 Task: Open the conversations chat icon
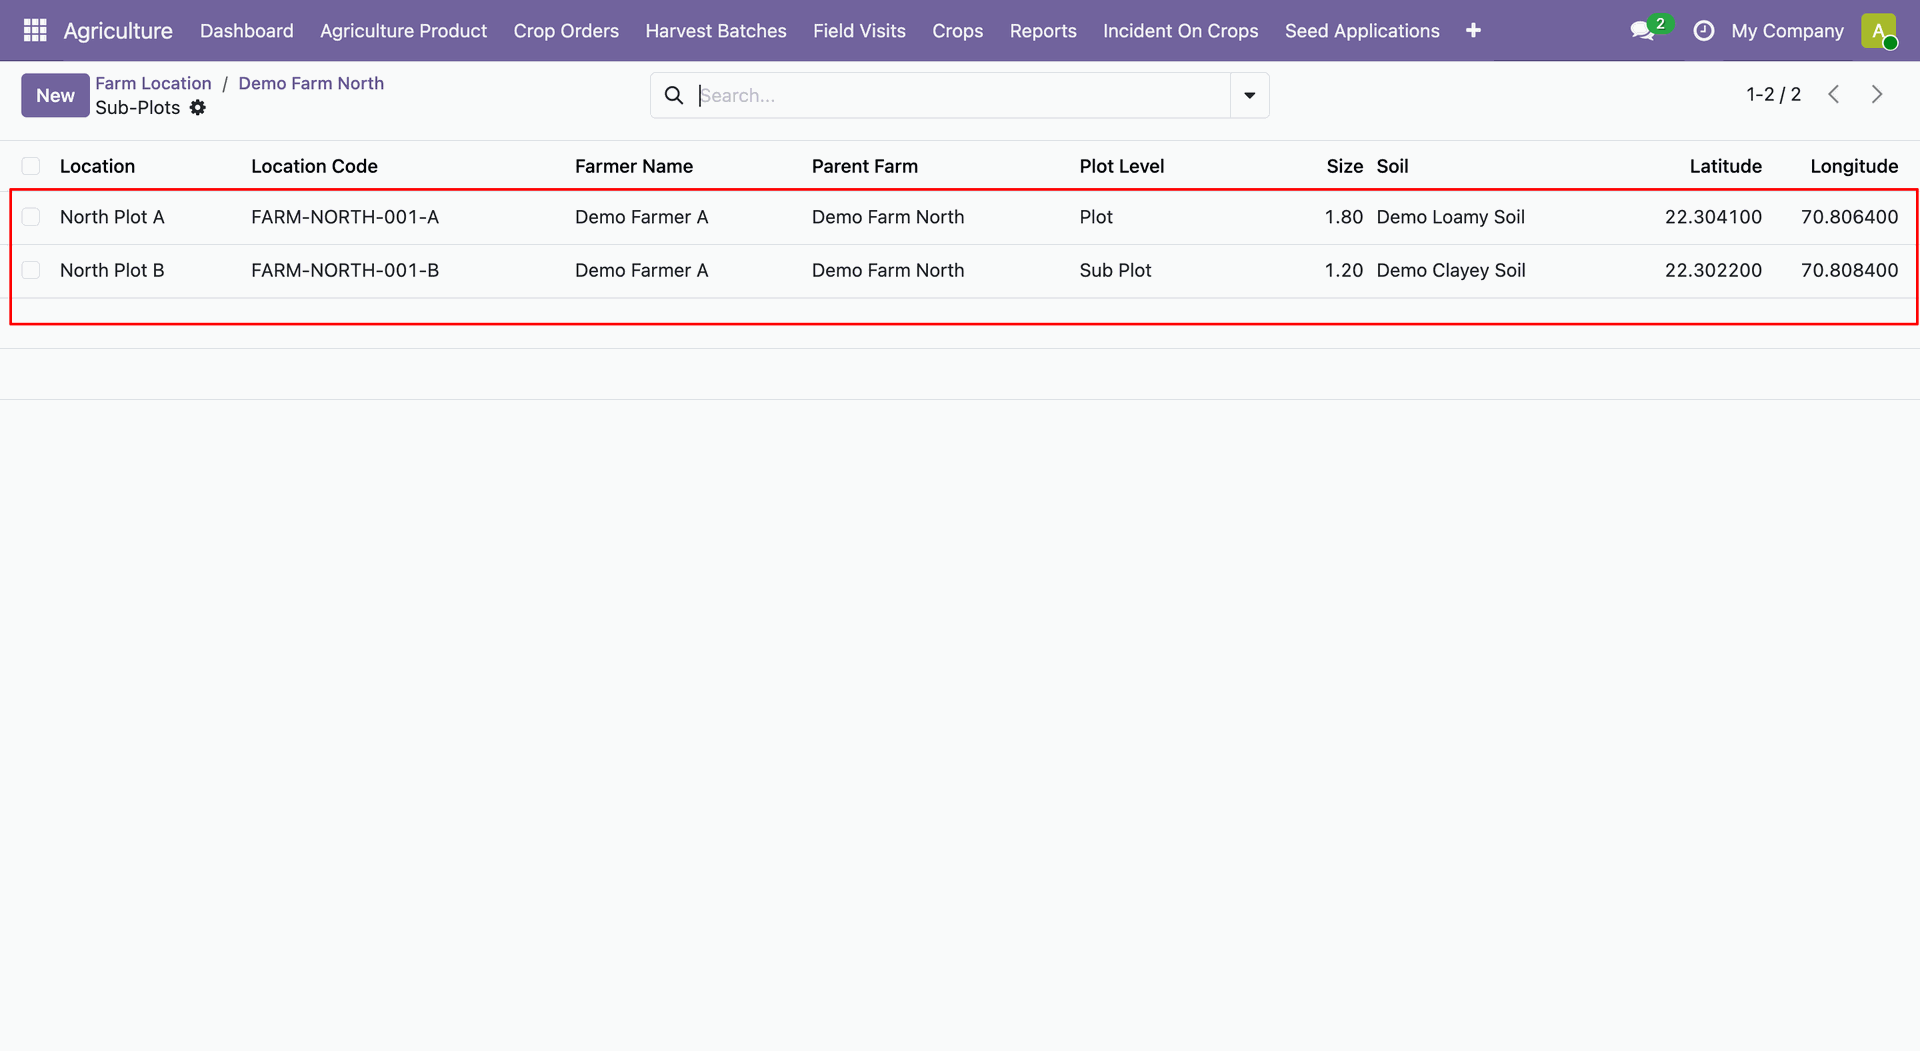1642,31
